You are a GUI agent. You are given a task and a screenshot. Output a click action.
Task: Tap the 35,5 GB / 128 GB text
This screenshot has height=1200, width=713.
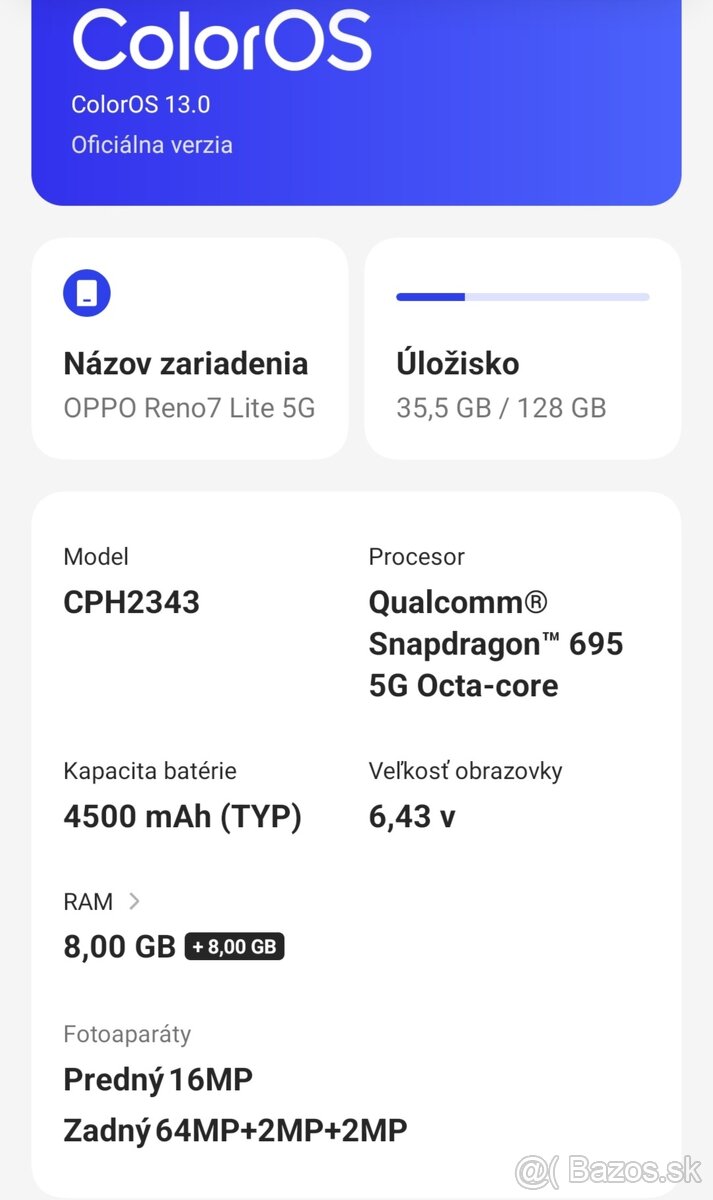click(501, 408)
